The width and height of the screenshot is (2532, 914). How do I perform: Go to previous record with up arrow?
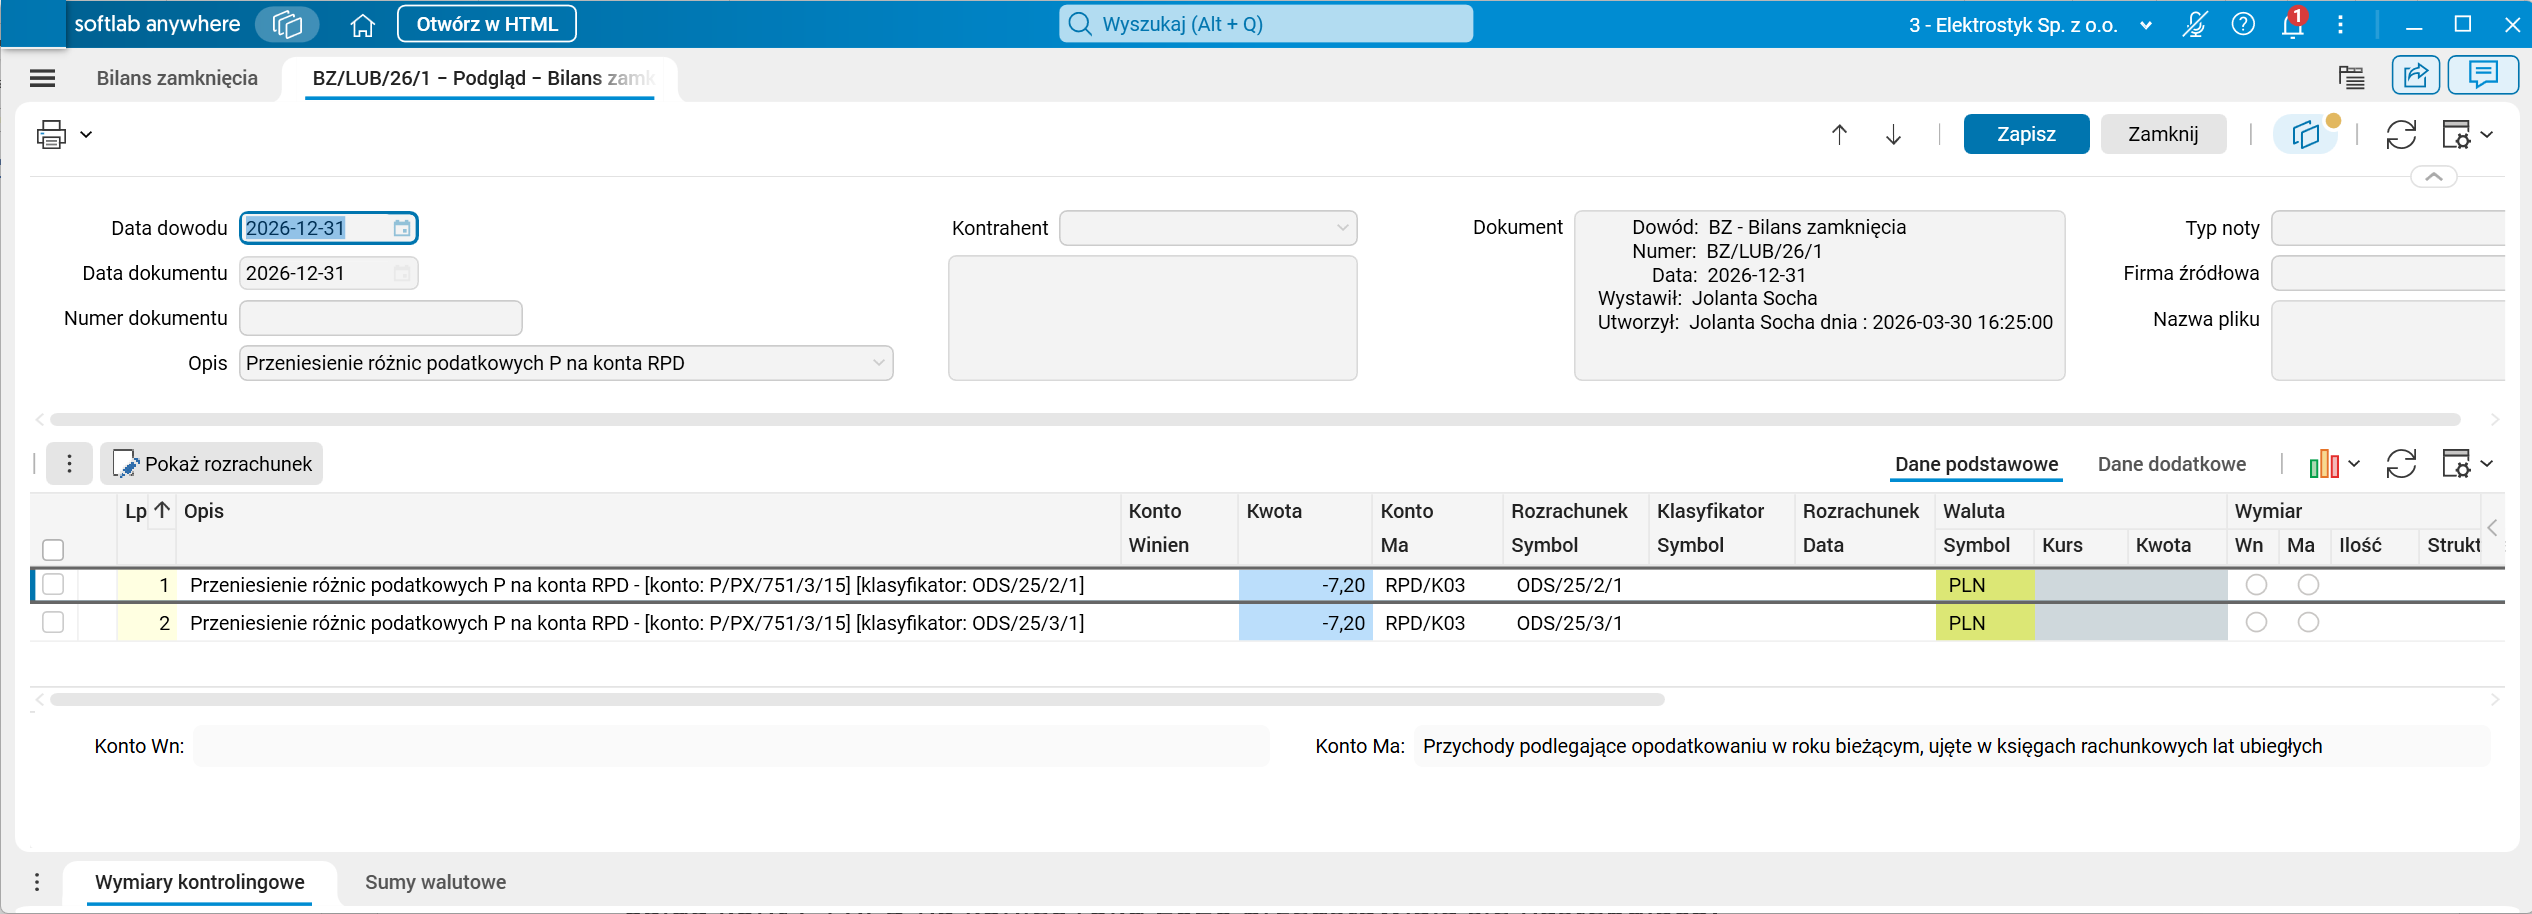point(1839,134)
